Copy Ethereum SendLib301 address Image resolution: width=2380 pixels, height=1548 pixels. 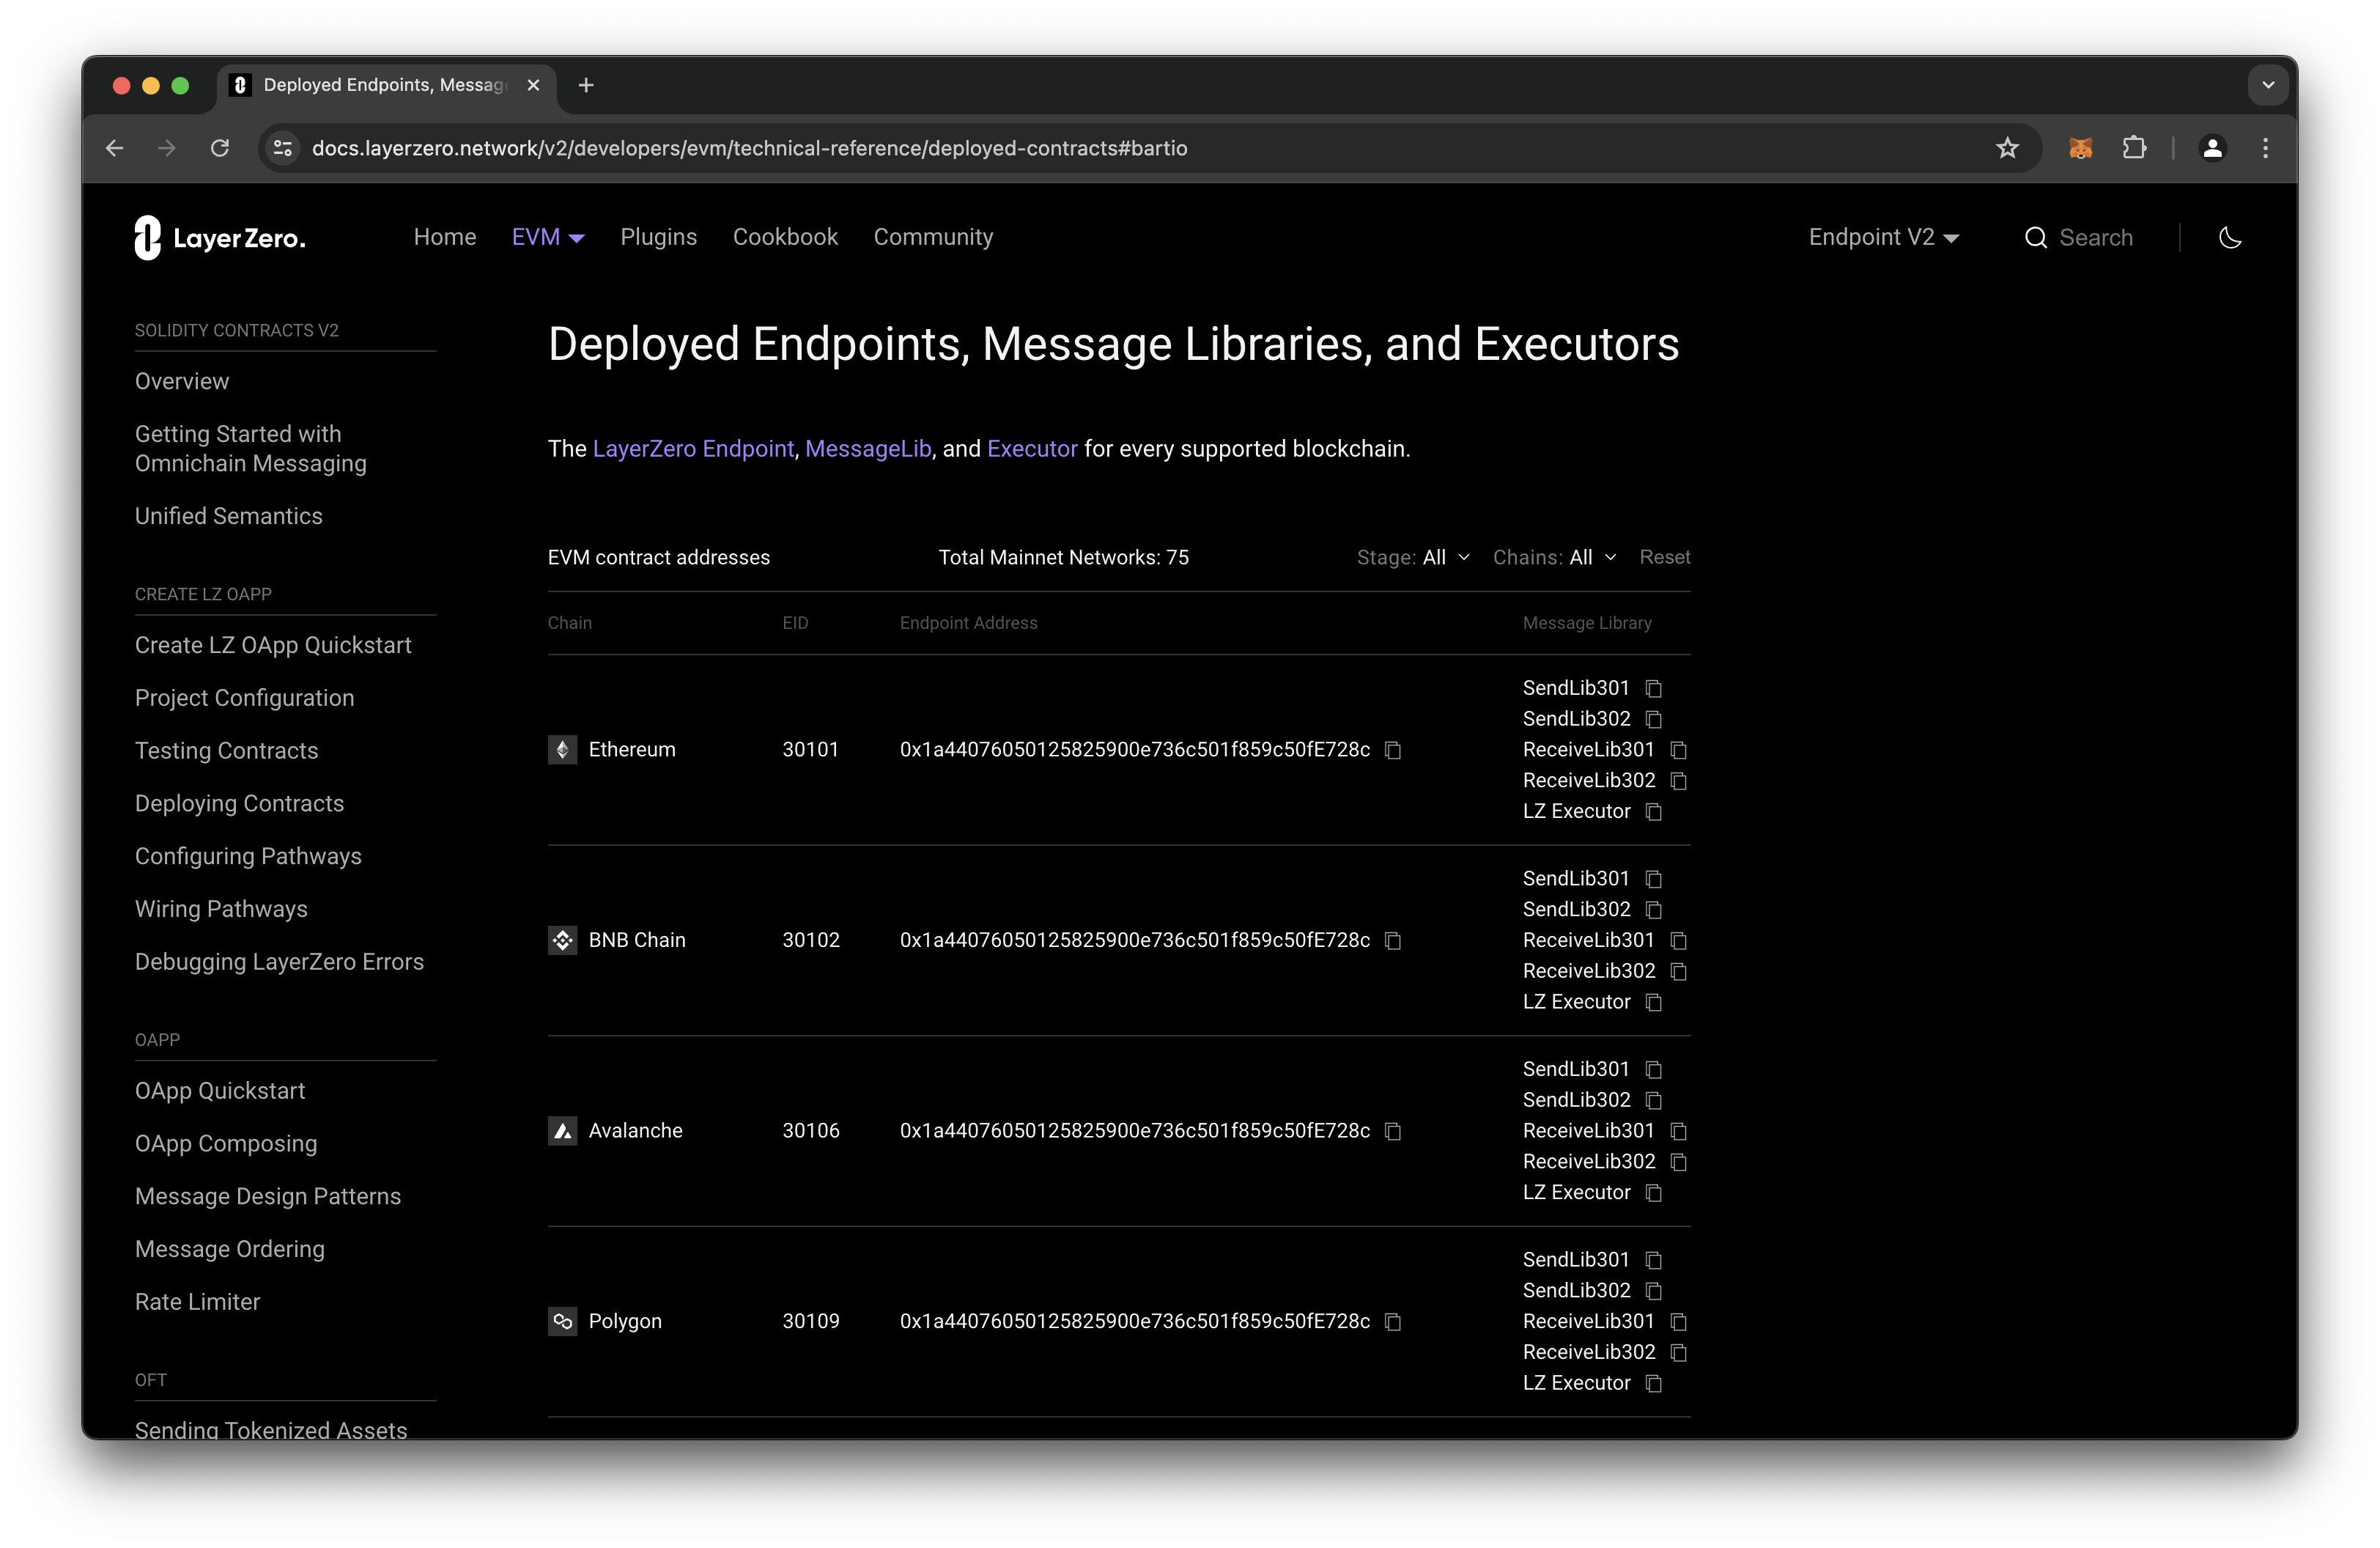click(x=1654, y=689)
